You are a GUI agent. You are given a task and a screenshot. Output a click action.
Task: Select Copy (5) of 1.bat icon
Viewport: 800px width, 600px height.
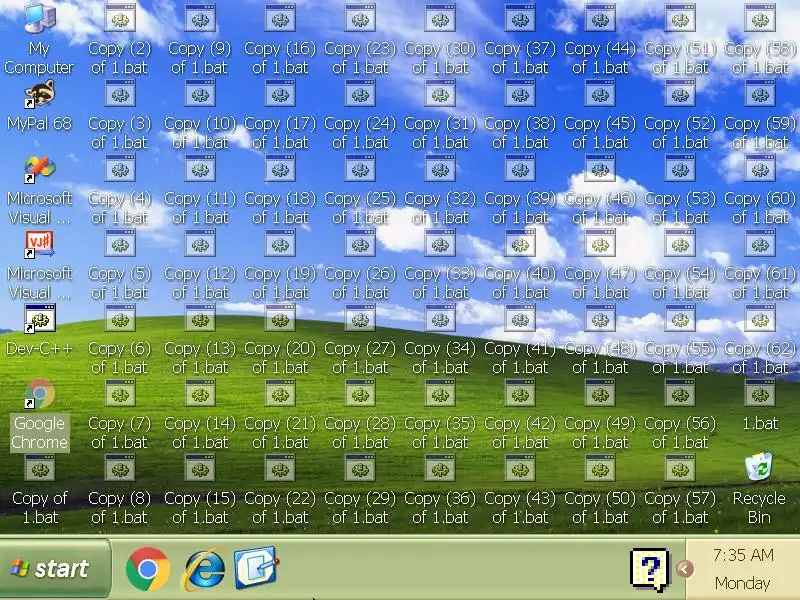[120, 243]
